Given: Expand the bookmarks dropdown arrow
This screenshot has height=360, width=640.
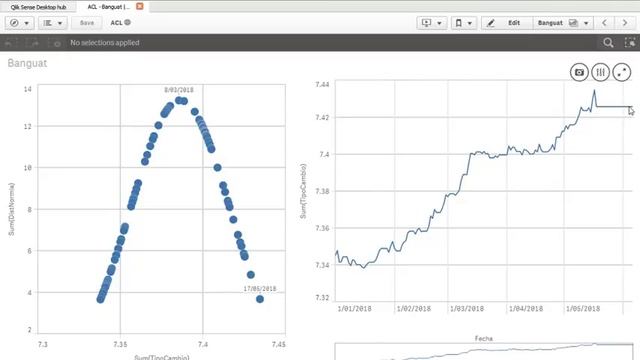Looking at the screenshot, I should [469, 23].
